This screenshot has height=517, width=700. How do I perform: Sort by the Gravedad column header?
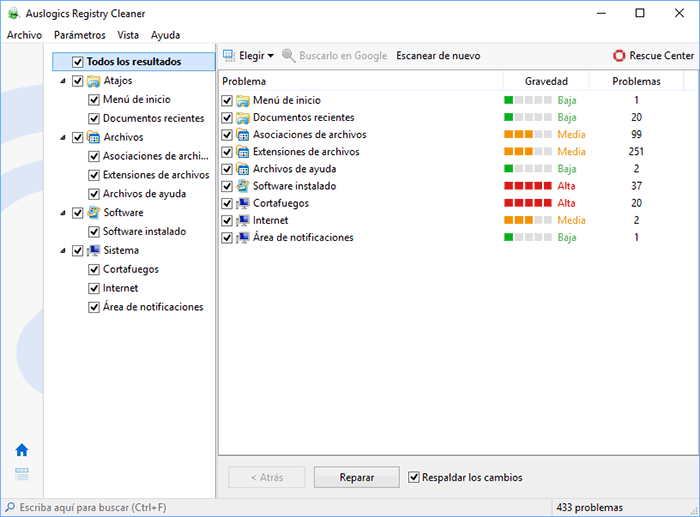(546, 81)
